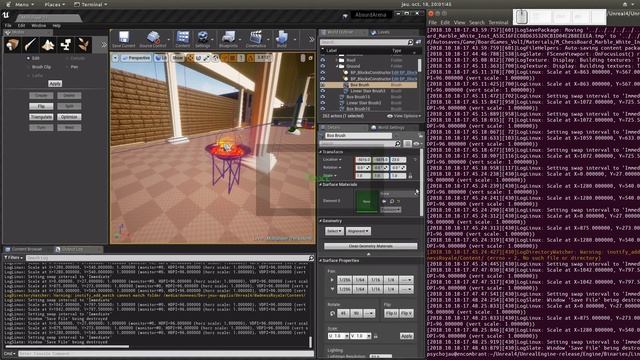This screenshot has height=360, width=640.
Task: Open the Help menu in Unreal Editor
Action: [57, 25]
